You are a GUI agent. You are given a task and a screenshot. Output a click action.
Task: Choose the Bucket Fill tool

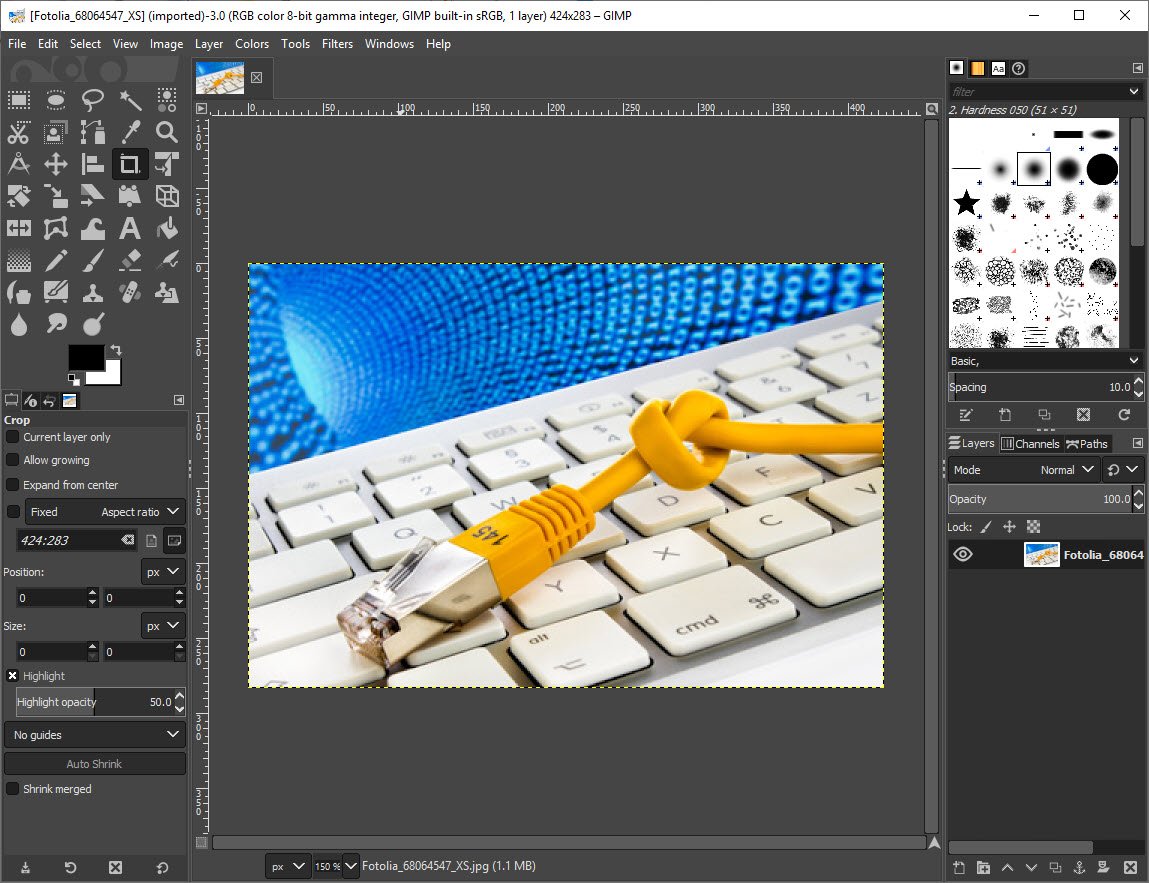pos(167,228)
